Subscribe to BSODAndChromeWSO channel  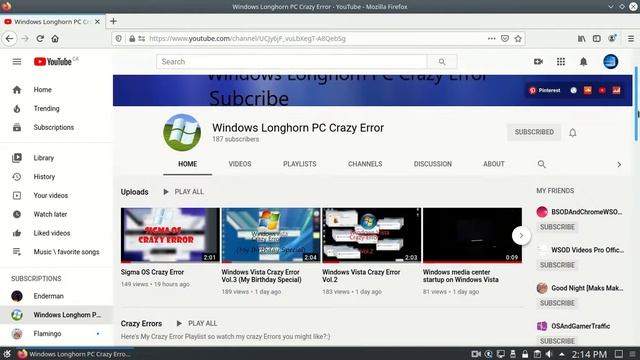tap(557, 227)
